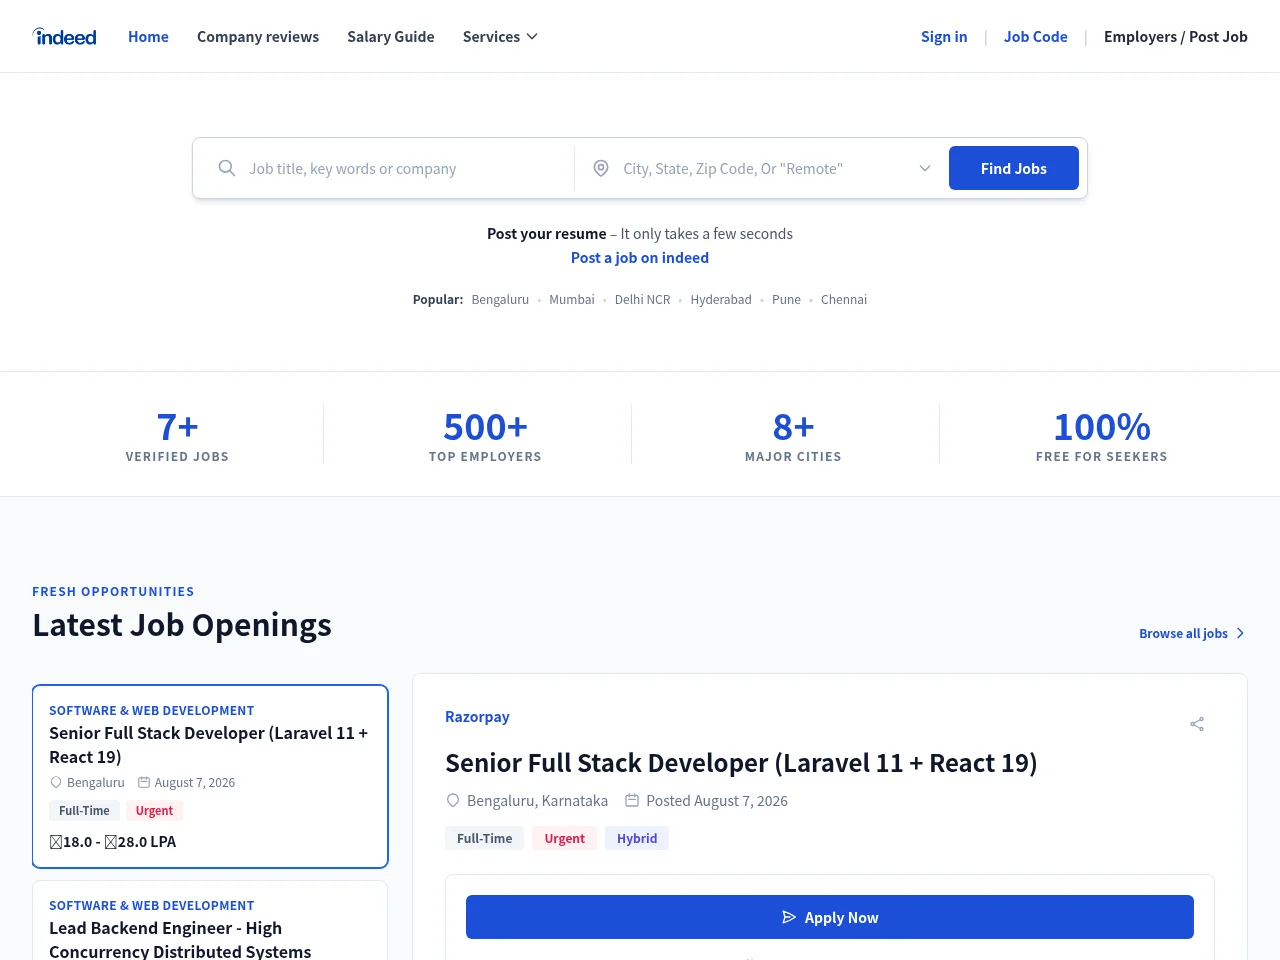Select popular city Hyderabad
Screen dimensions: 1280x960
[721, 299]
